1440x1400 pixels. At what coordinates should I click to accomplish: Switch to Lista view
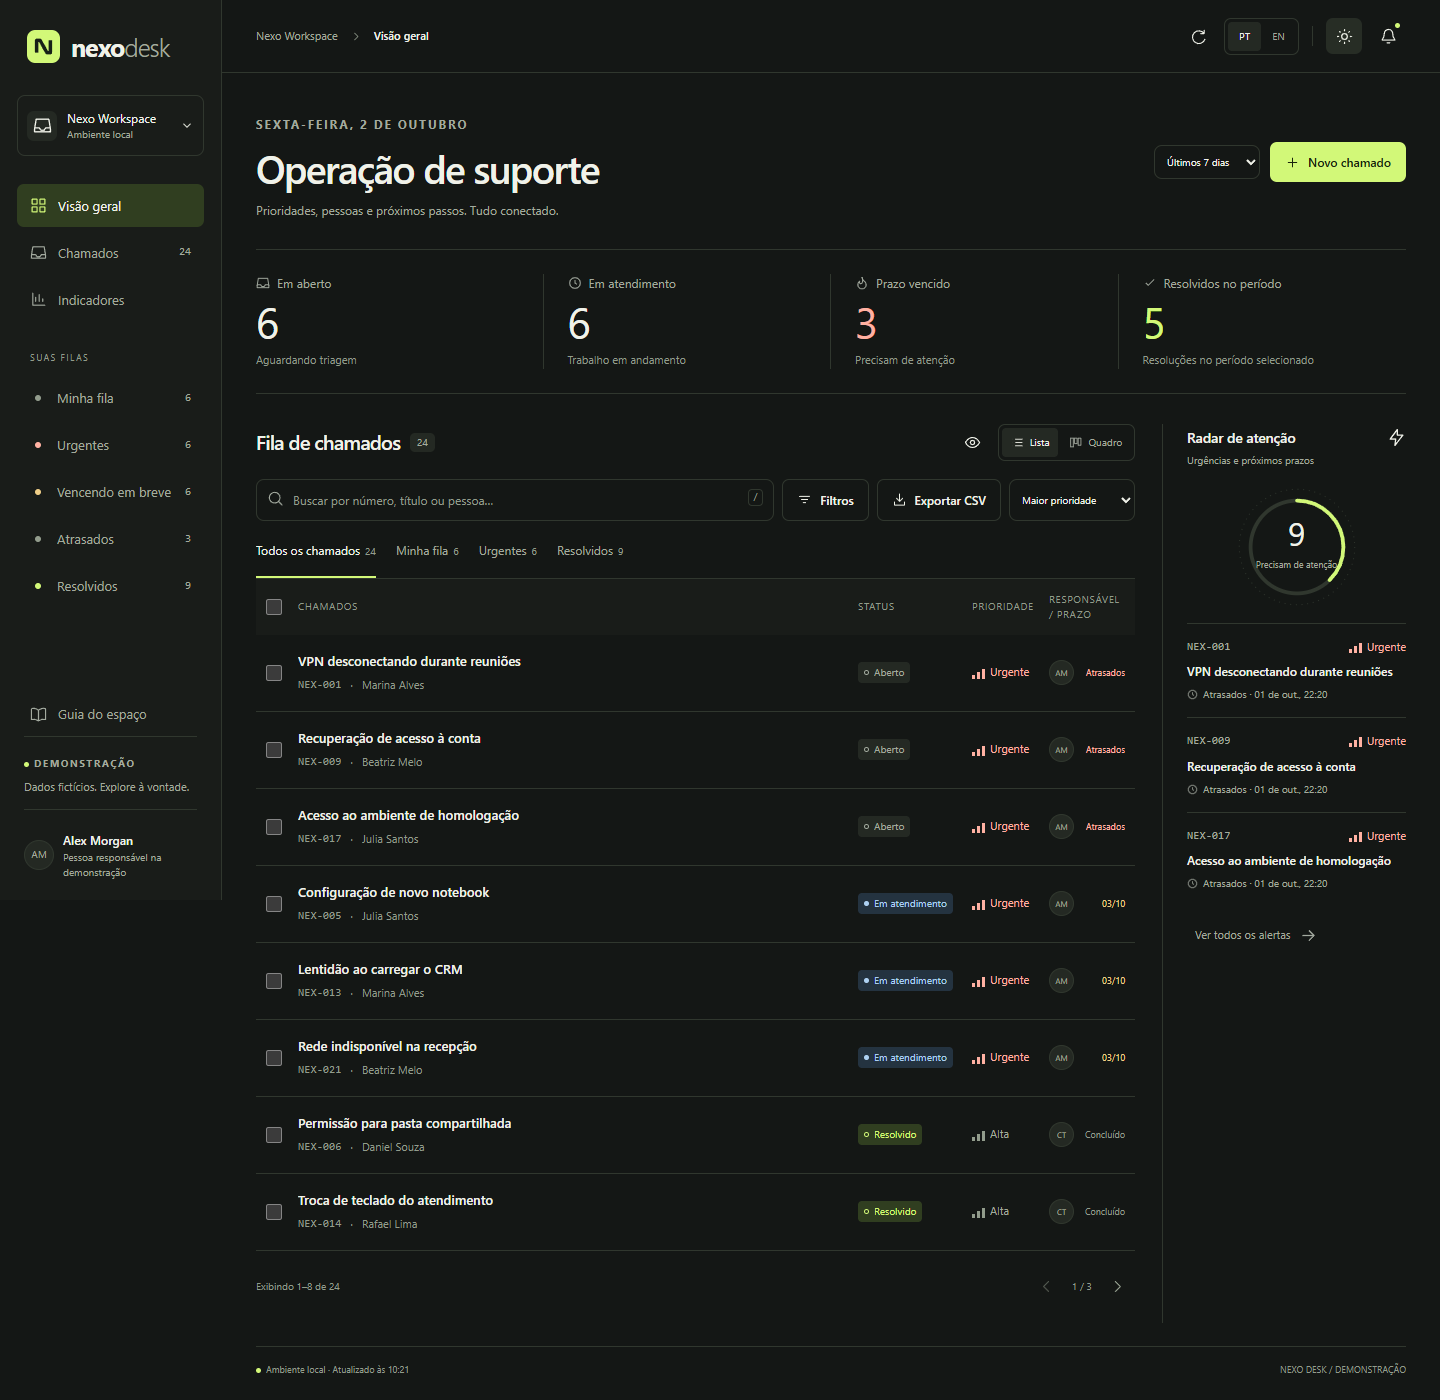[x=1030, y=443]
